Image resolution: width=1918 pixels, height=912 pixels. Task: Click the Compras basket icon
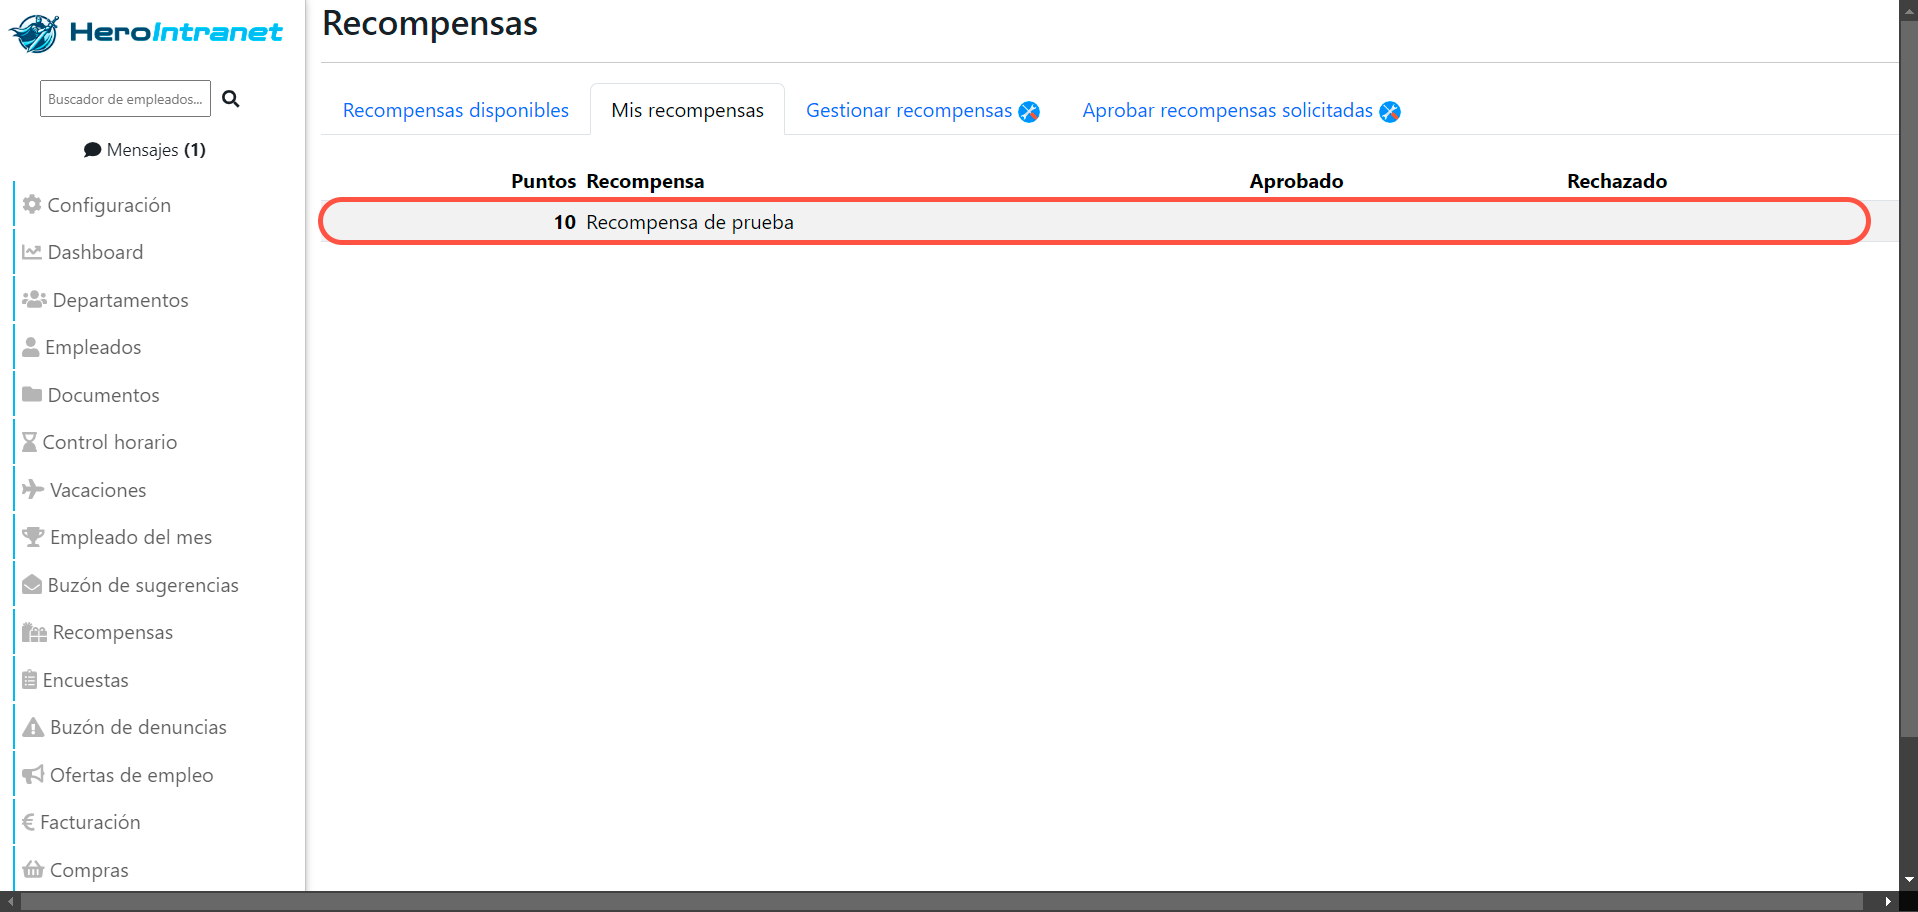click(x=33, y=869)
